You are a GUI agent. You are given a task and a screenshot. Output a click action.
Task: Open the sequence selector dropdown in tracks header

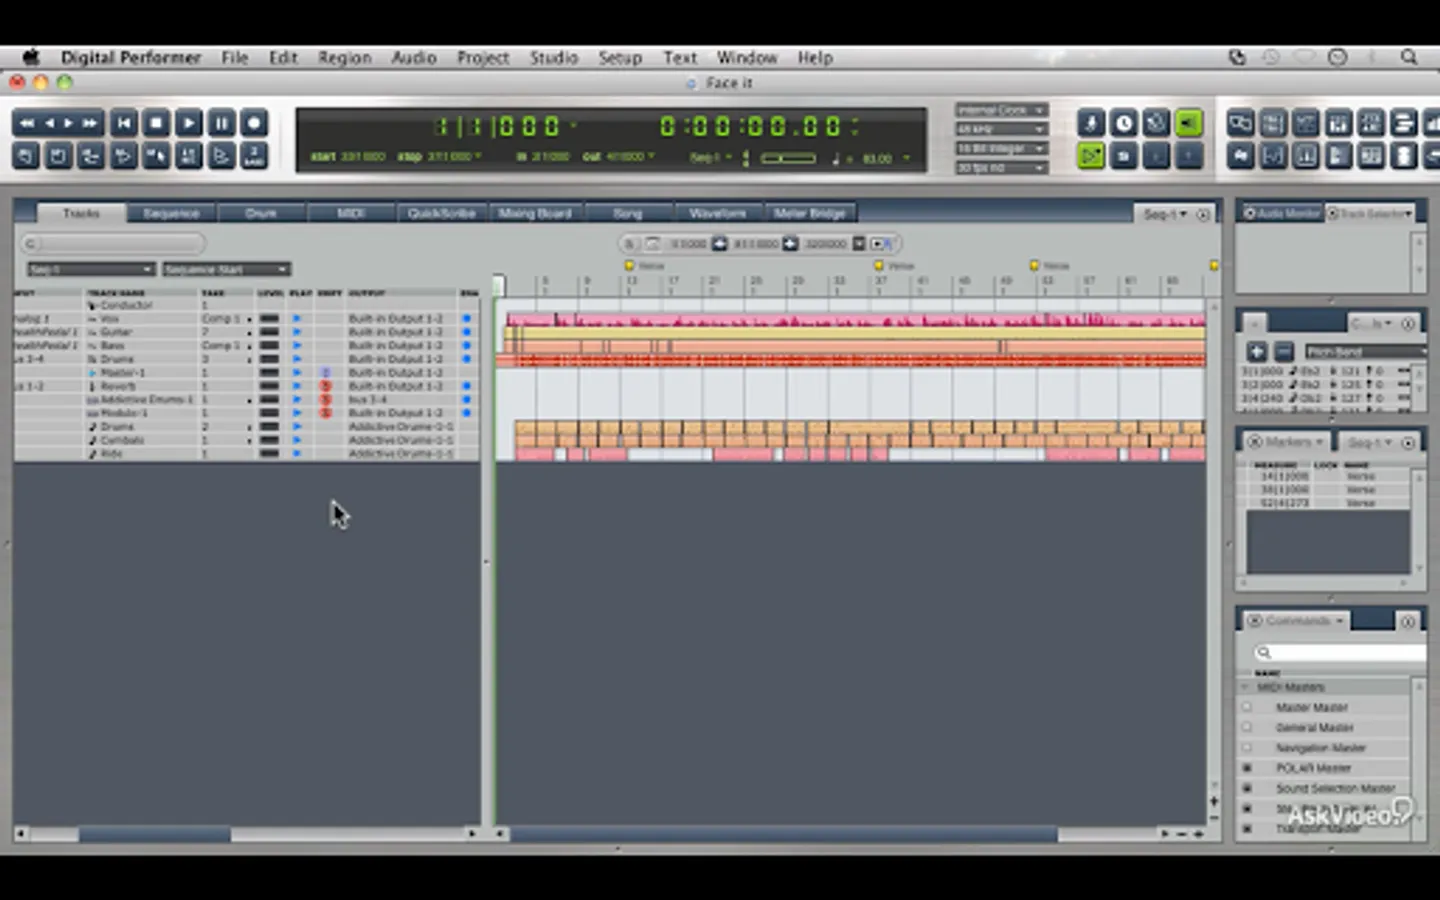click(x=90, y=269)
